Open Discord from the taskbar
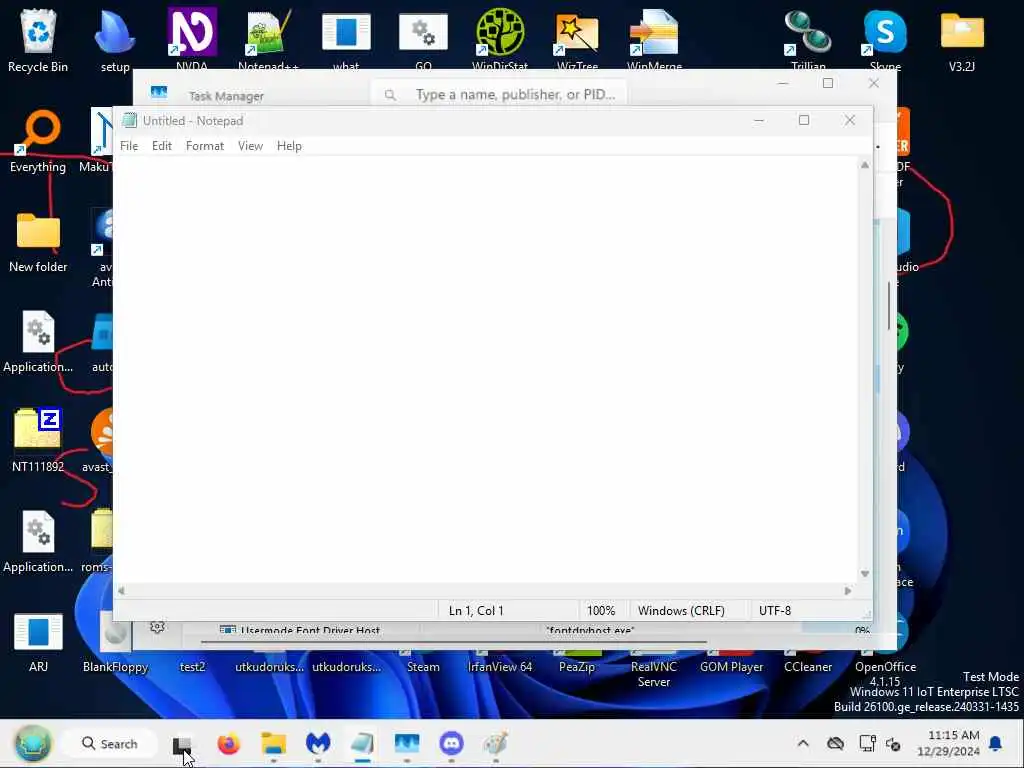1024x768 pixels. coord(451,744)
